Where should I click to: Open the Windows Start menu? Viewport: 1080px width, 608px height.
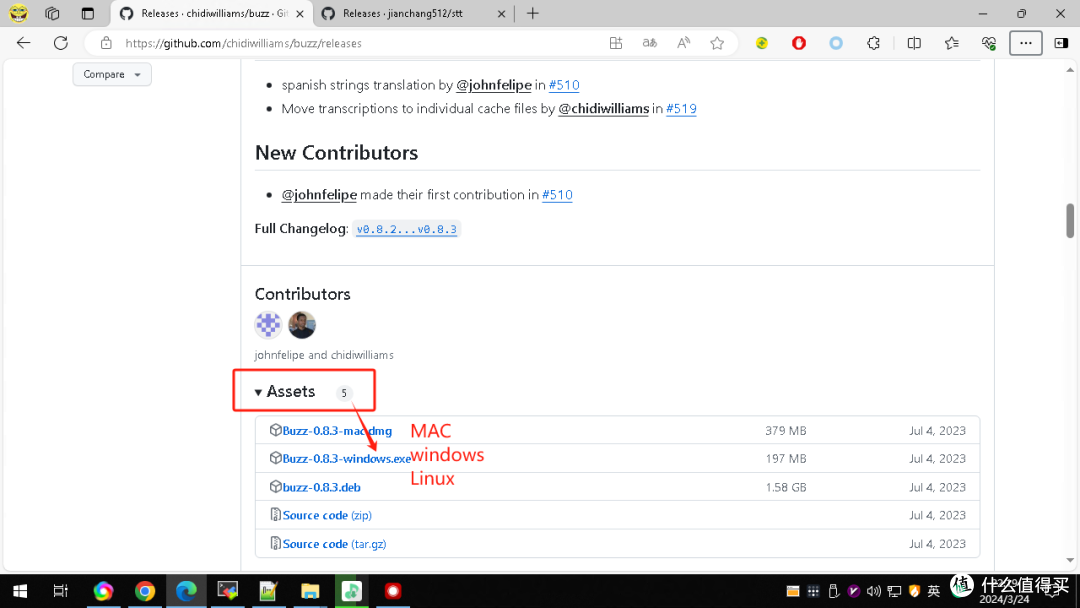[x=20, y=591]
